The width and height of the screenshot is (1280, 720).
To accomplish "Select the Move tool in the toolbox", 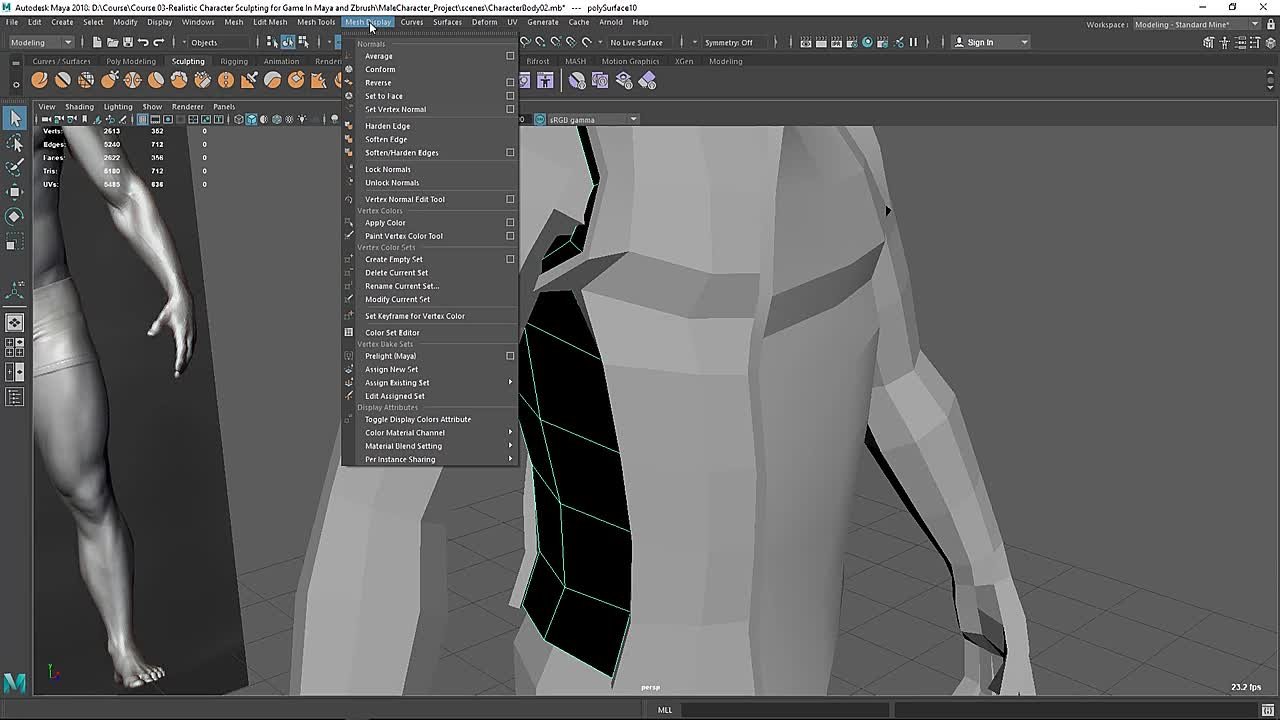I will 15,192.
